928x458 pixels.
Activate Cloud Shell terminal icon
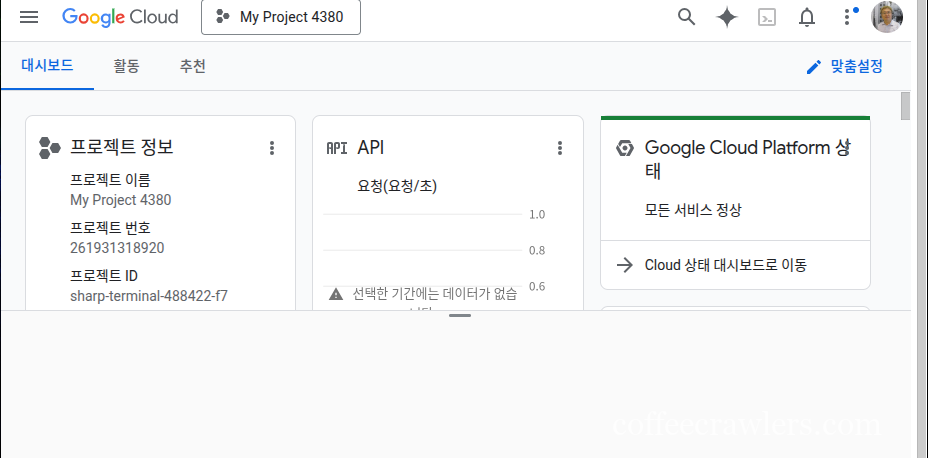[767, 17]
